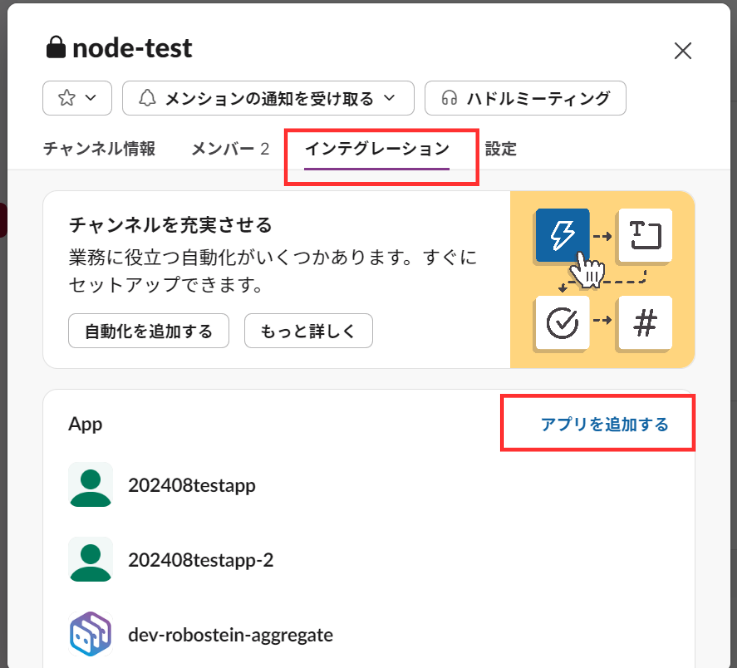Click the star icon to favorite channel
The width and height of the screenshot is (738, 669).
pyautogui.click(x=67, y=98)
